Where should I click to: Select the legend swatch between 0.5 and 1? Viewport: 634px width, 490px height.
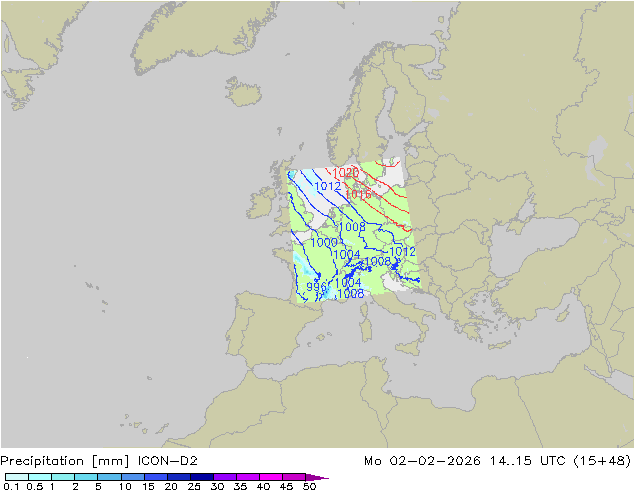click(40, 477)
